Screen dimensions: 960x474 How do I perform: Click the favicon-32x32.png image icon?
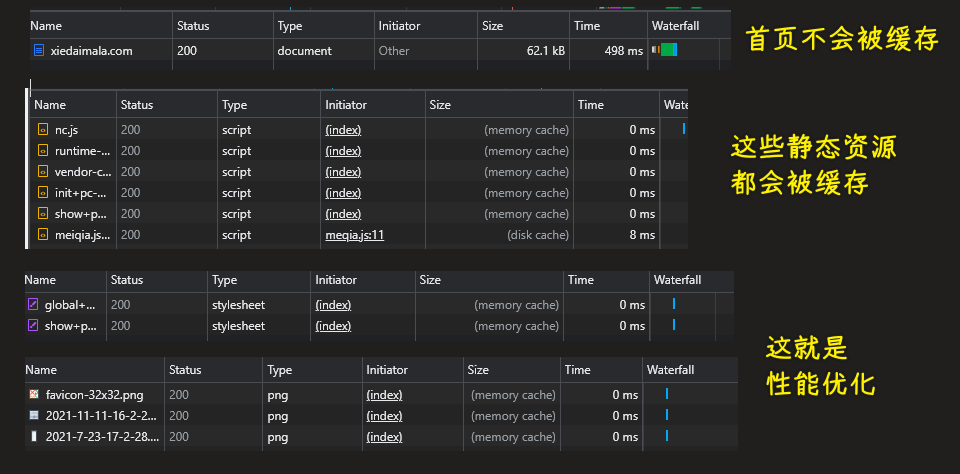point(34,395)
